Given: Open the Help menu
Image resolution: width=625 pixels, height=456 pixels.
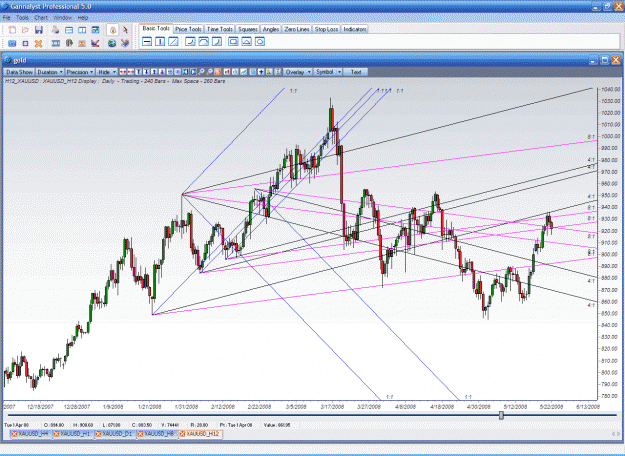Looking at the screenshot, I should [x=83, y=18].
